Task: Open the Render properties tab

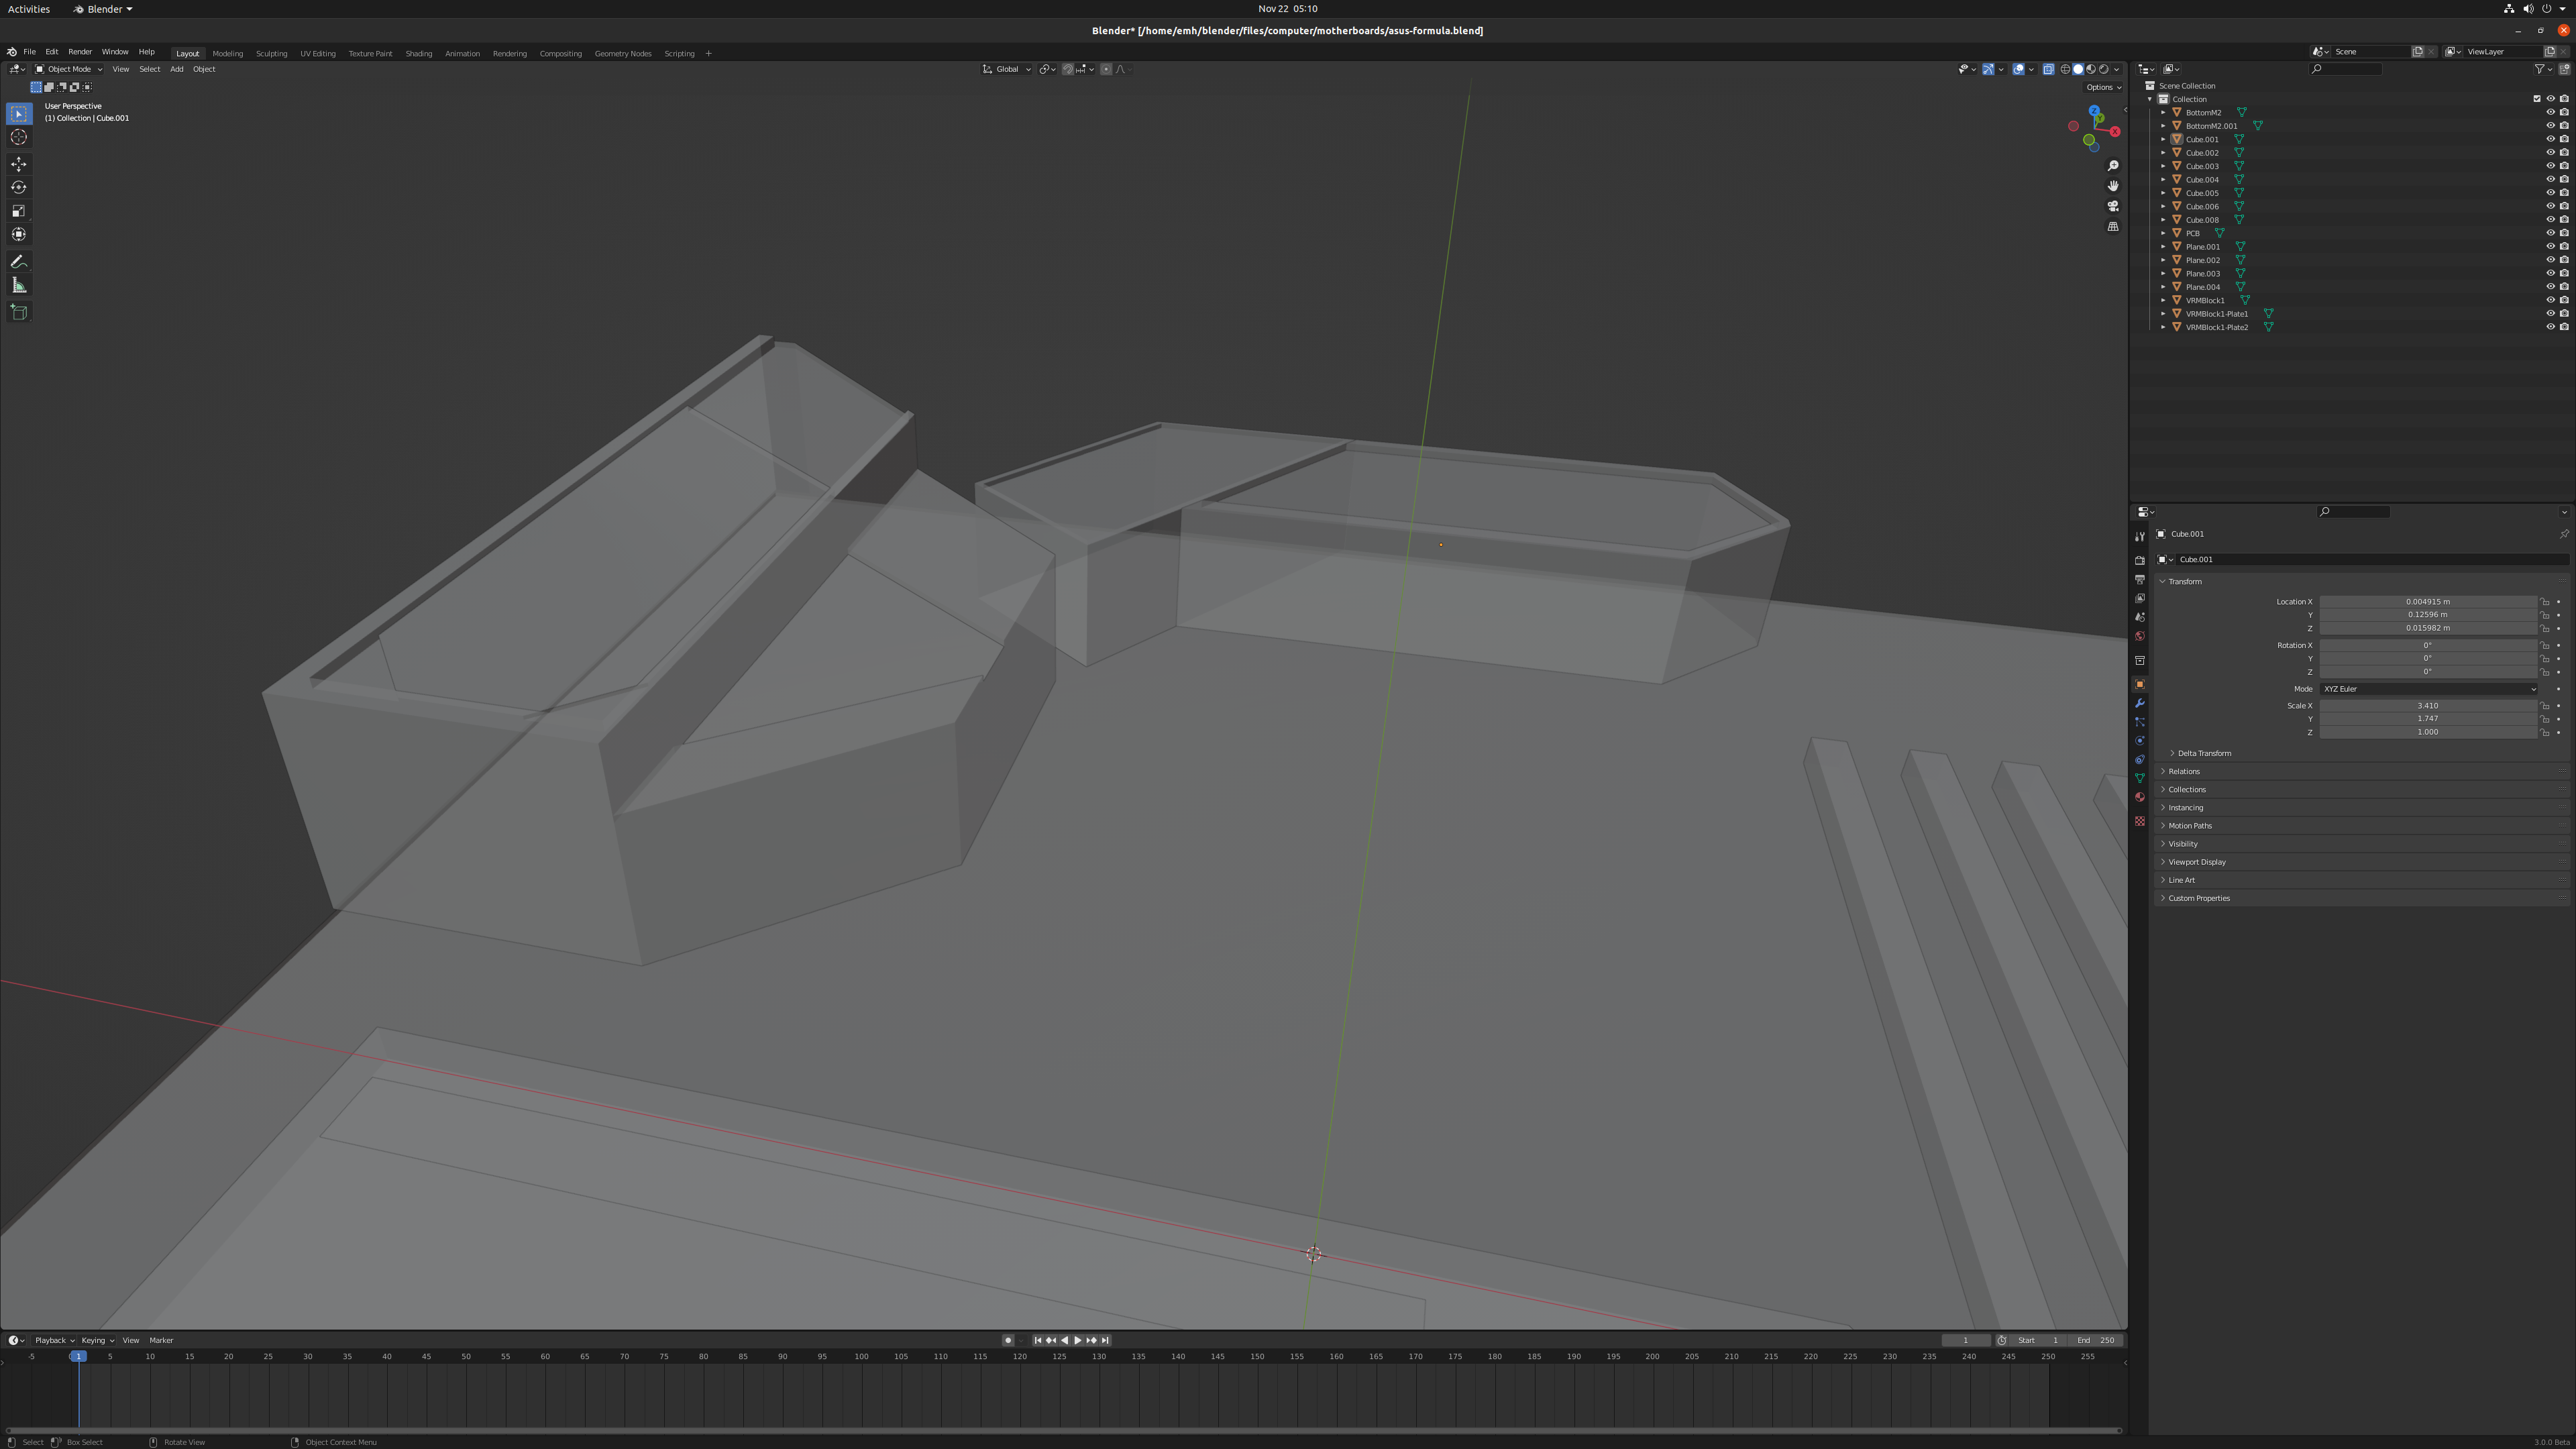Action: pos(2140,561)
